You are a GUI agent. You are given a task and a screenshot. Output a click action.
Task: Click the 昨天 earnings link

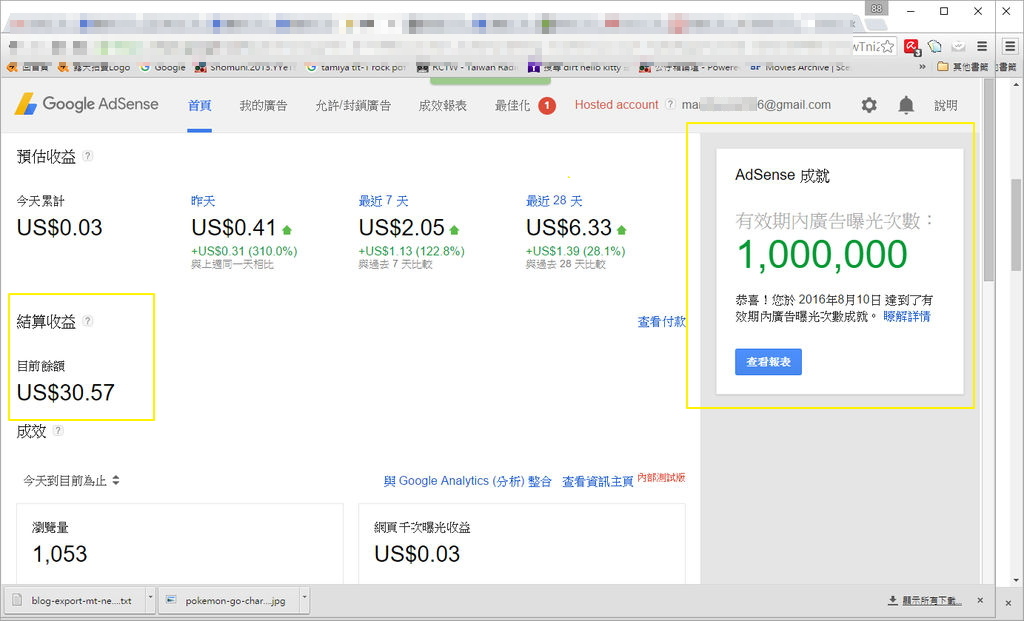[203, 200]
